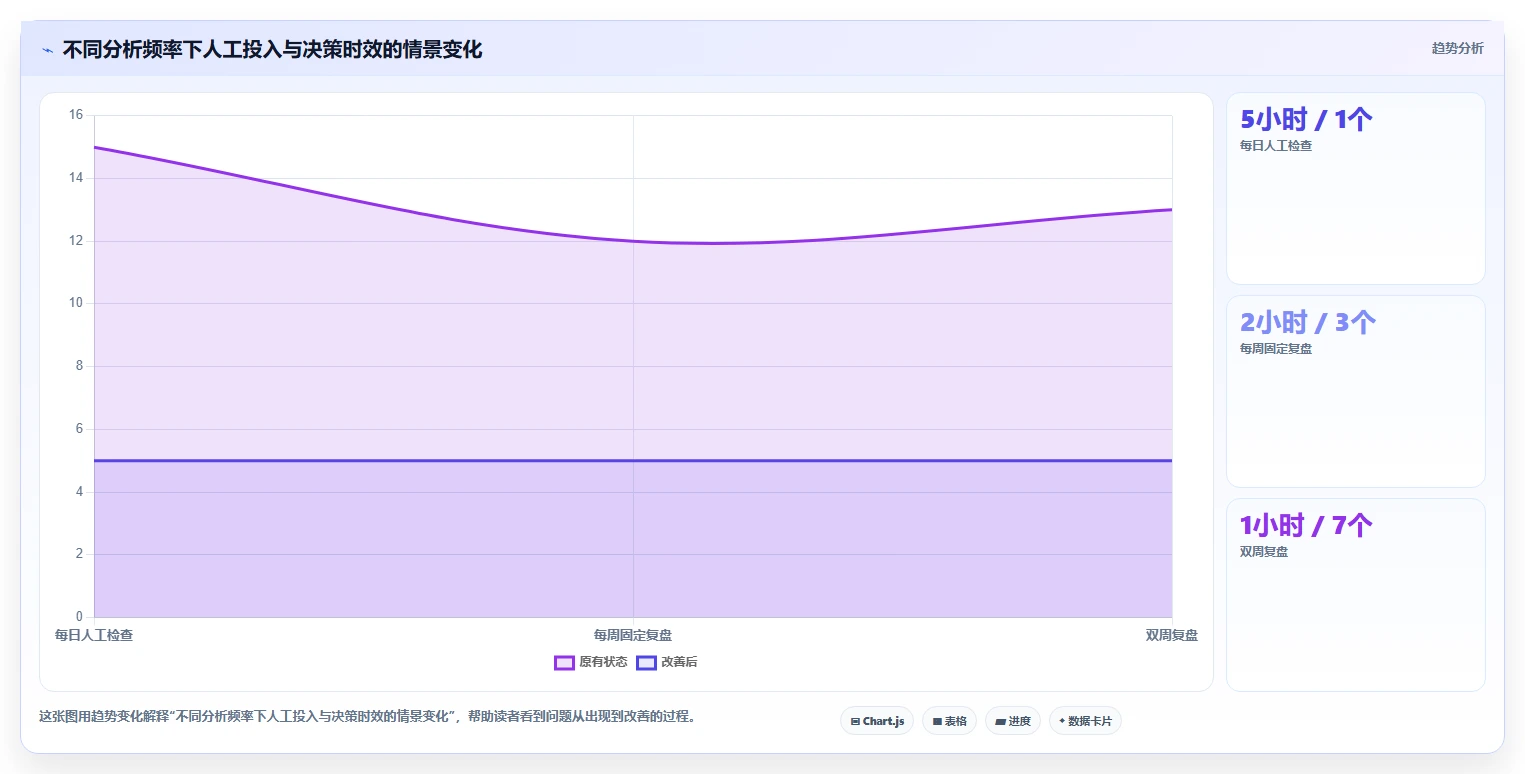The image size is (1525, 774).
Task: Toggle the 原有状态 legend item
Action: (x=591, y=662)
